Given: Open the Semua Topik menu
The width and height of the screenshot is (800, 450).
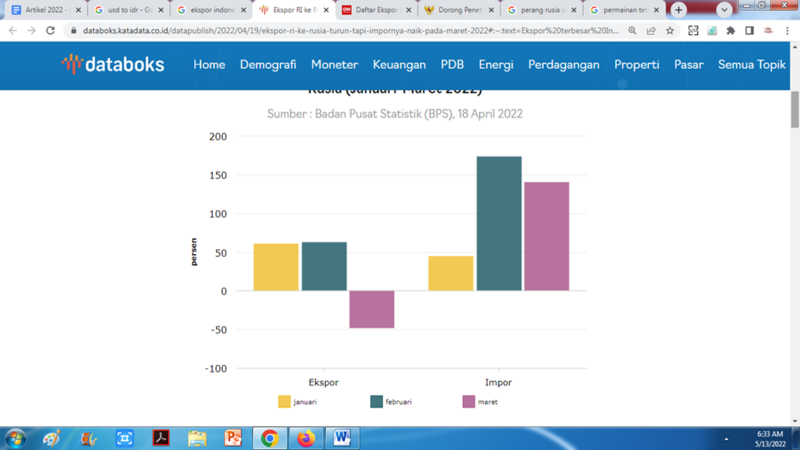Looking at the screenshot, I should [751, 65].
